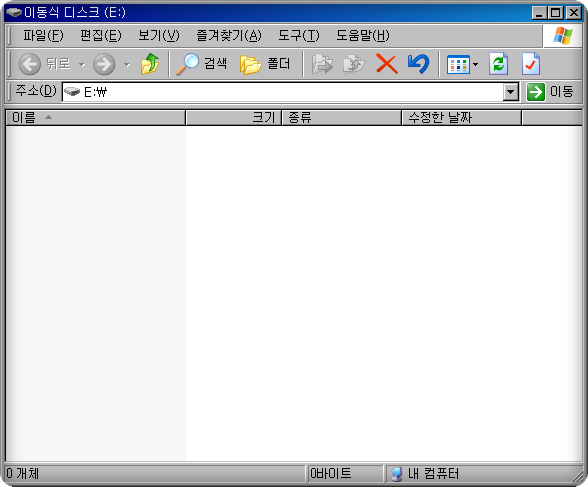Click the red X Delete icon
588x487 pixels.
click(x=387, y=64)
